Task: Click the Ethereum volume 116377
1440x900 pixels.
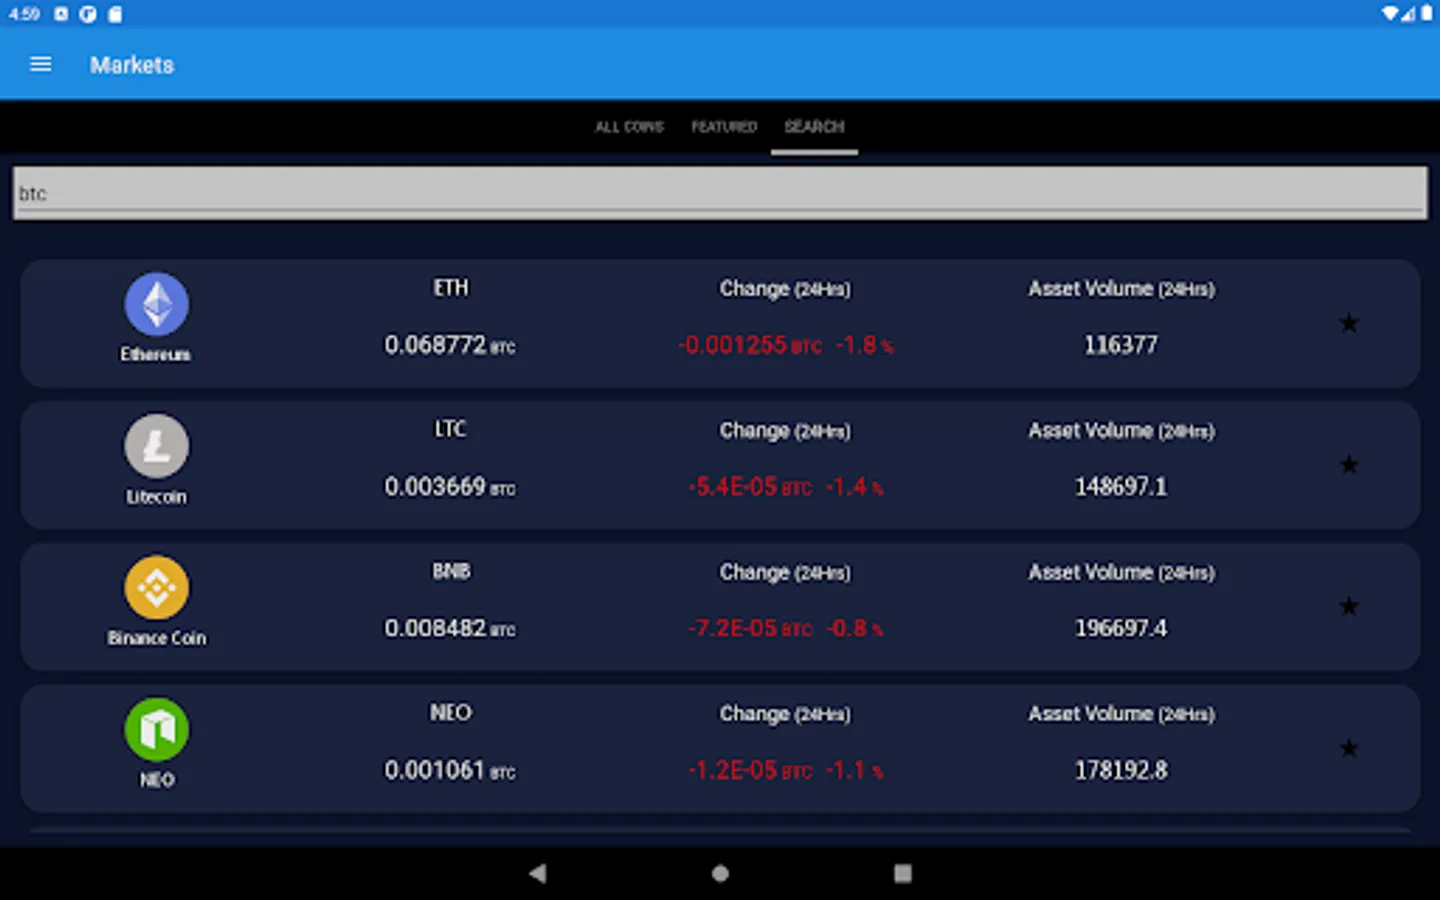Action: pyautogui.click(x=1121, y=345)
